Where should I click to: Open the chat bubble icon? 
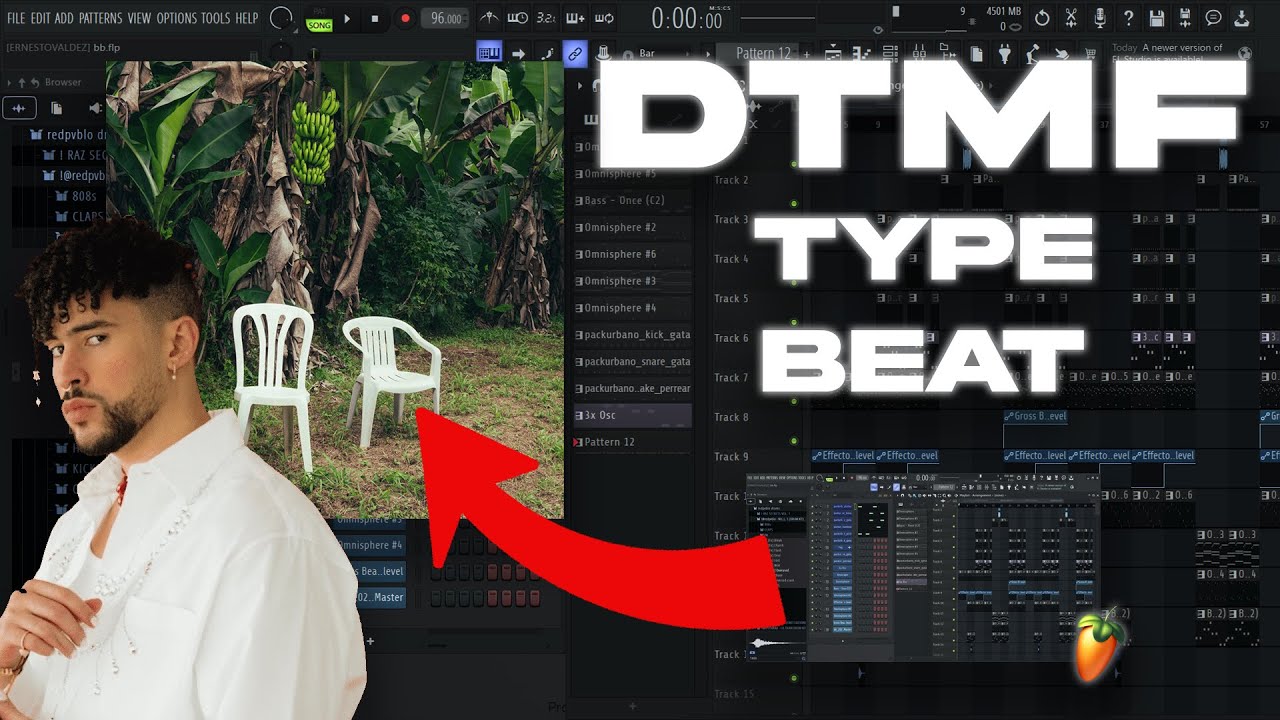(1213, 18)
